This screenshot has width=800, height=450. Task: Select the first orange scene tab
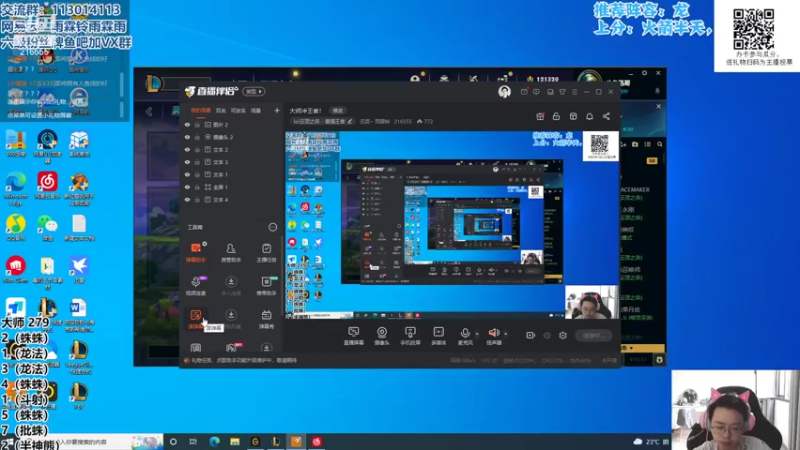[x=201, y=110]
